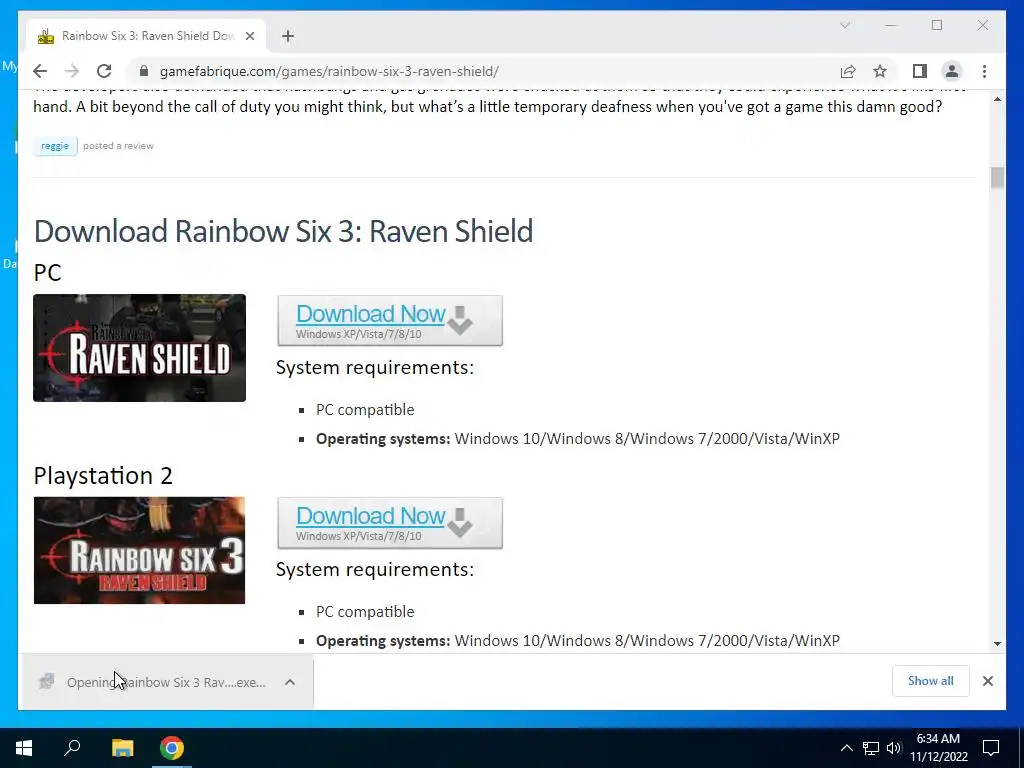Open the Chrome side panel

(920, 71)
